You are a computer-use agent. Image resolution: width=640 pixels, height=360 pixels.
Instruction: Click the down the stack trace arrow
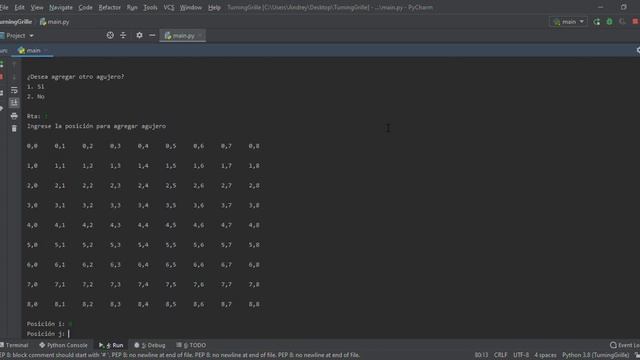[x=14, y=77]
